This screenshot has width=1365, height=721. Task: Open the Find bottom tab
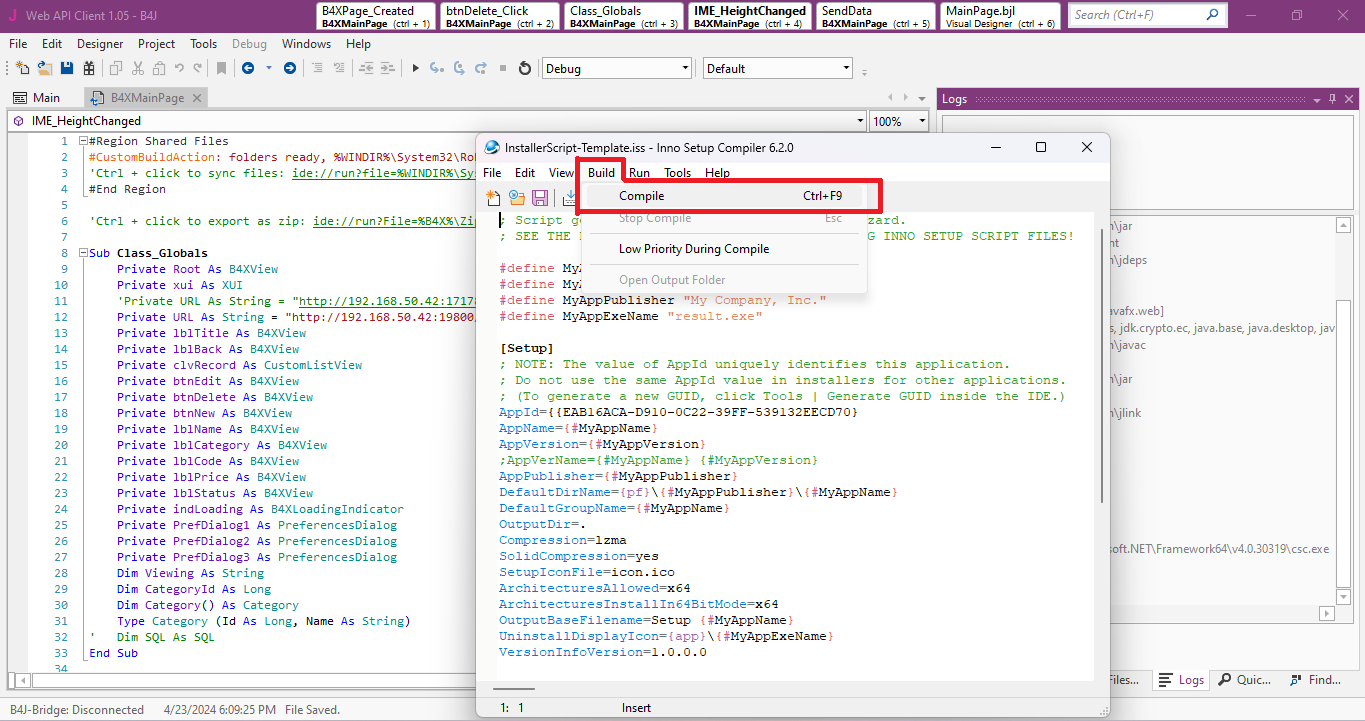point(1314,680)
